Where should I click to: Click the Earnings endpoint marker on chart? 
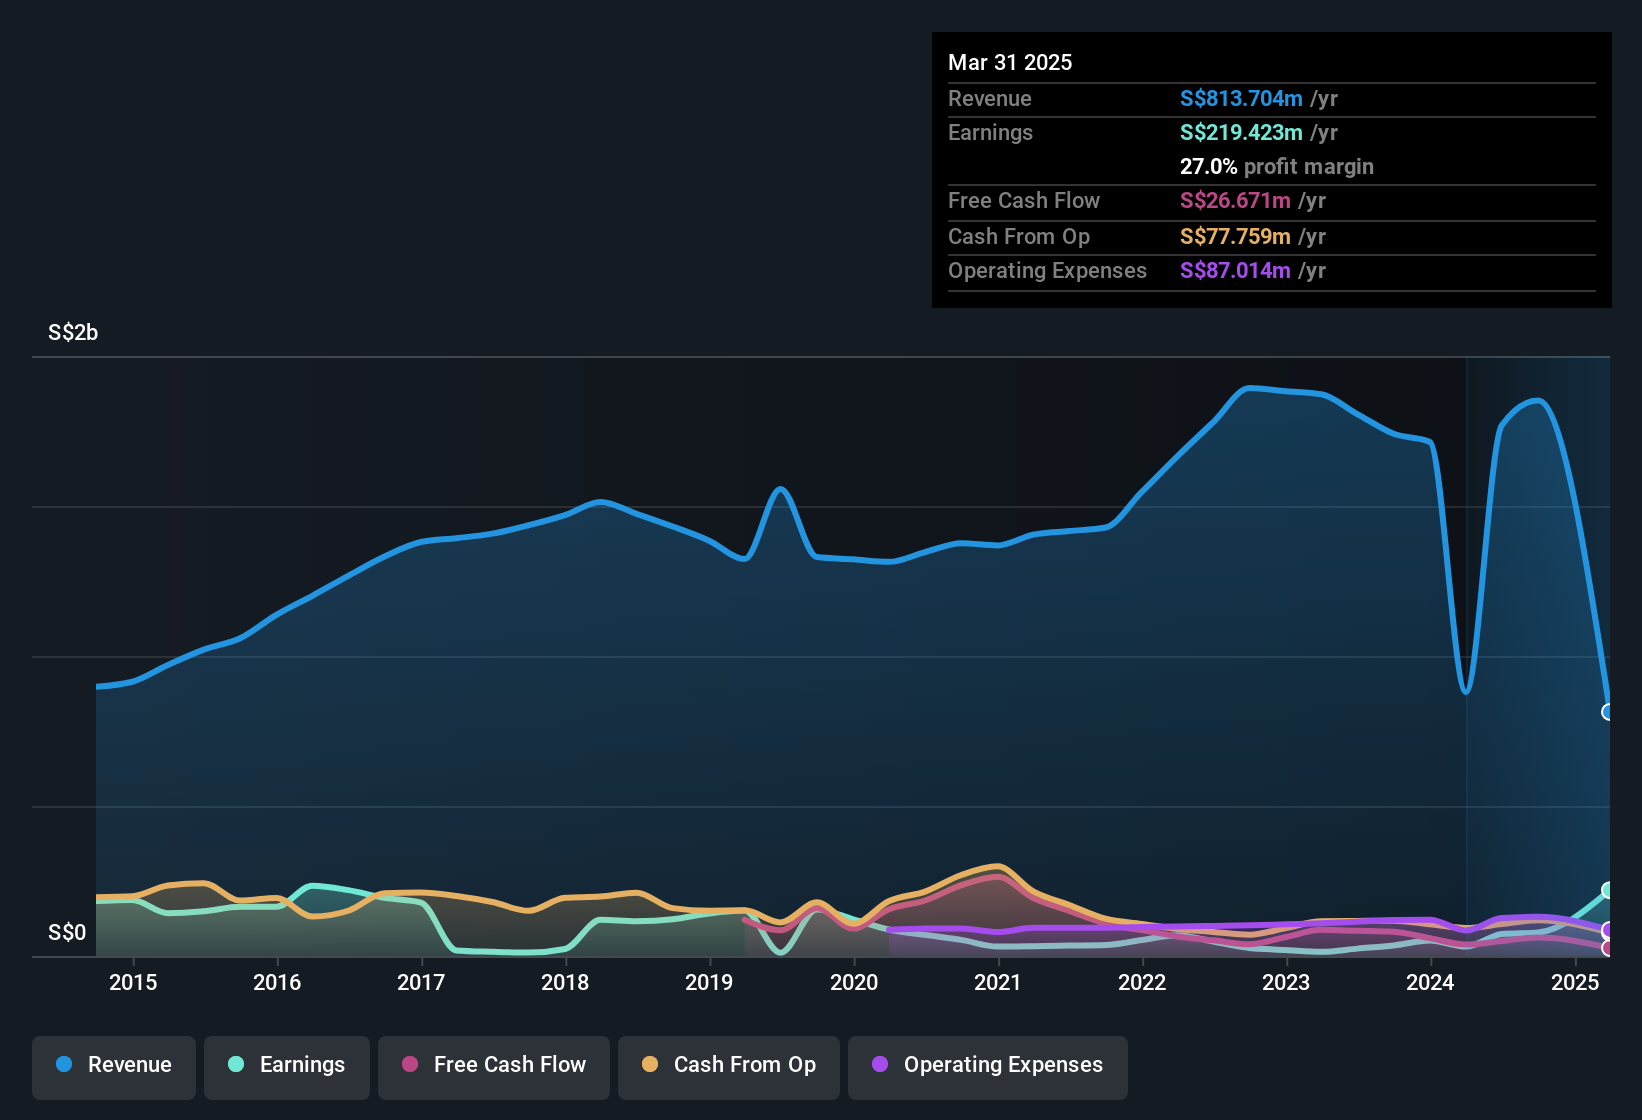(x=1608, y=890)
